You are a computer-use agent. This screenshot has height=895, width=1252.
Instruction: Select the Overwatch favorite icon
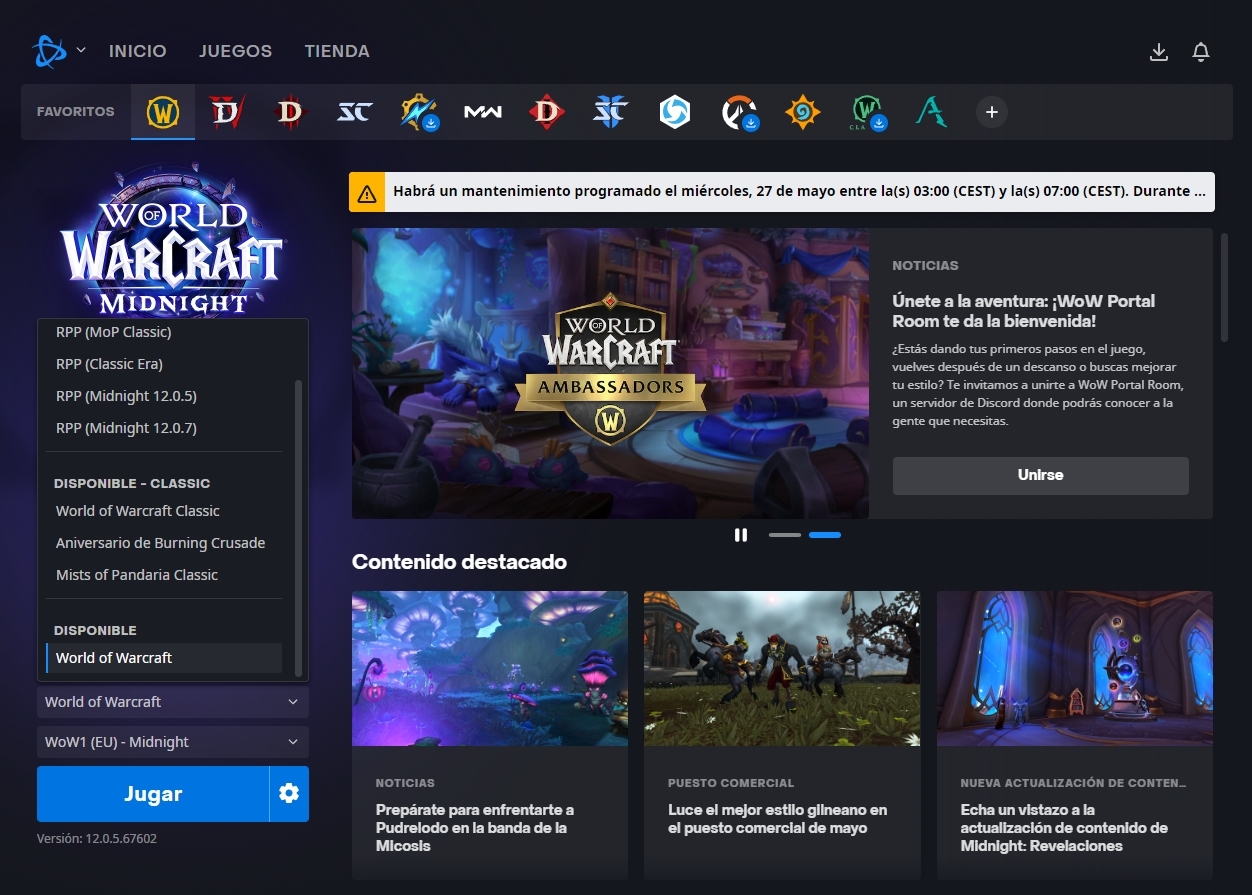click(739, 112)
